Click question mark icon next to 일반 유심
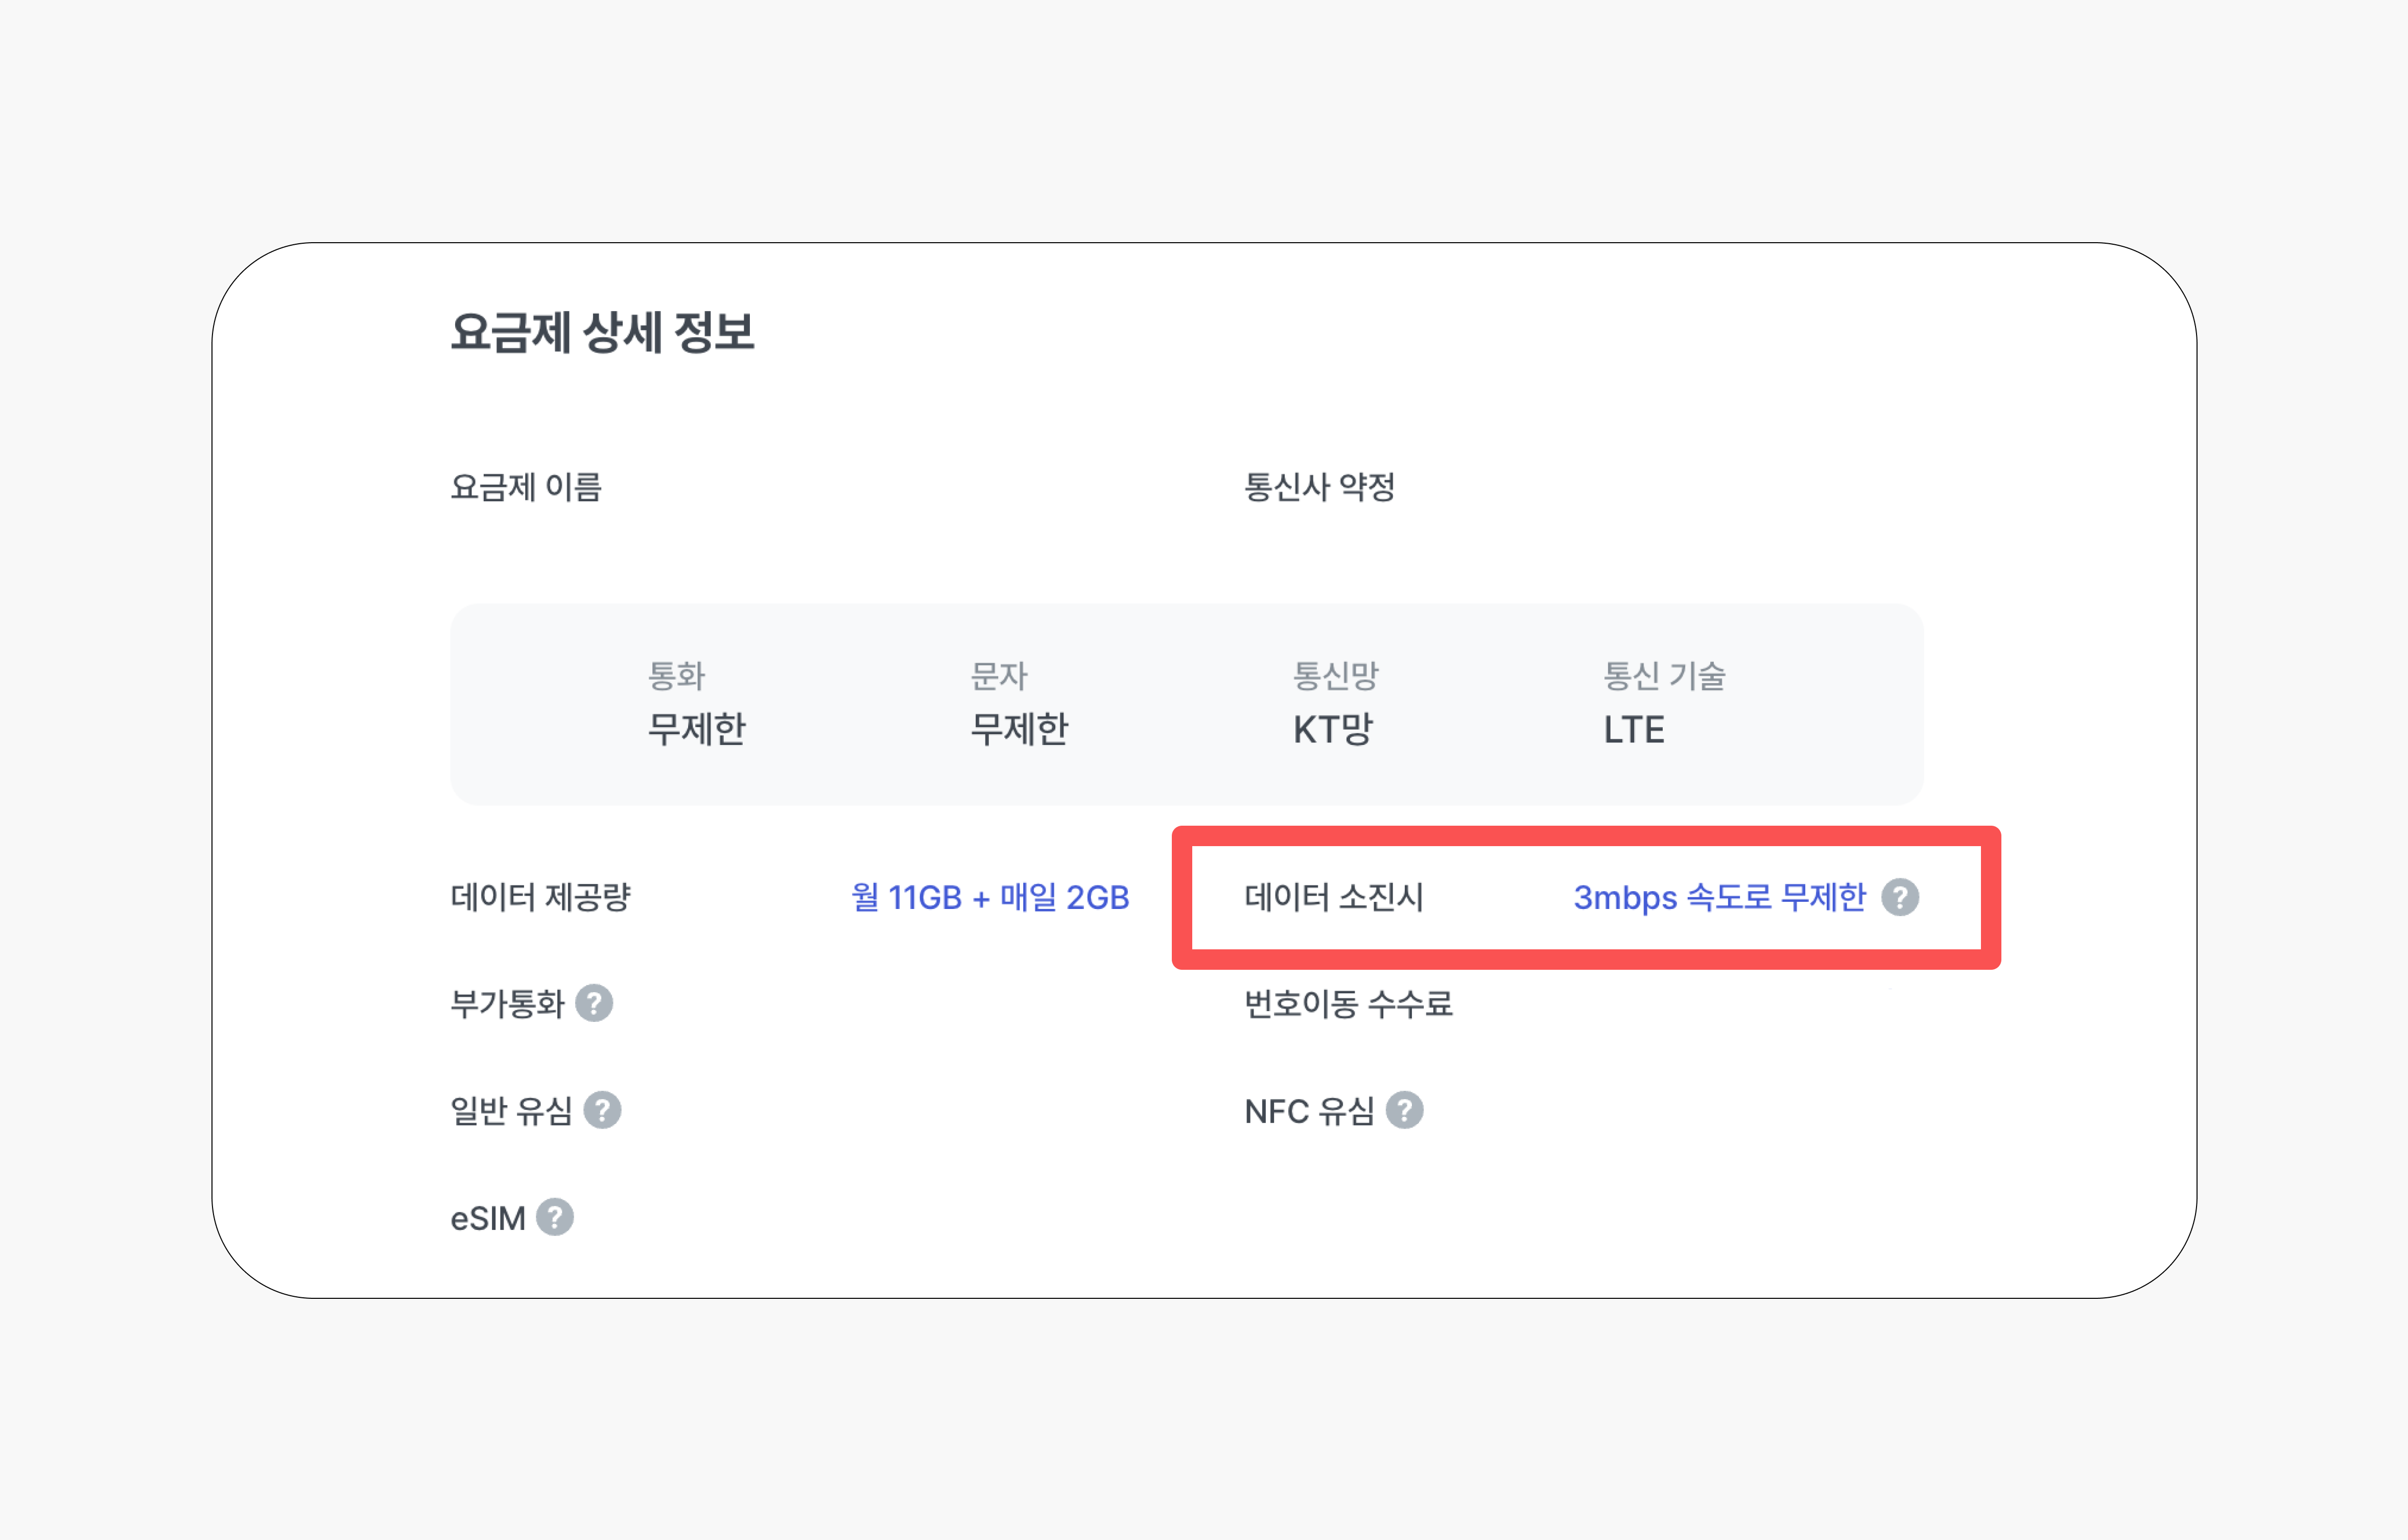 [x=602, y=1110]
